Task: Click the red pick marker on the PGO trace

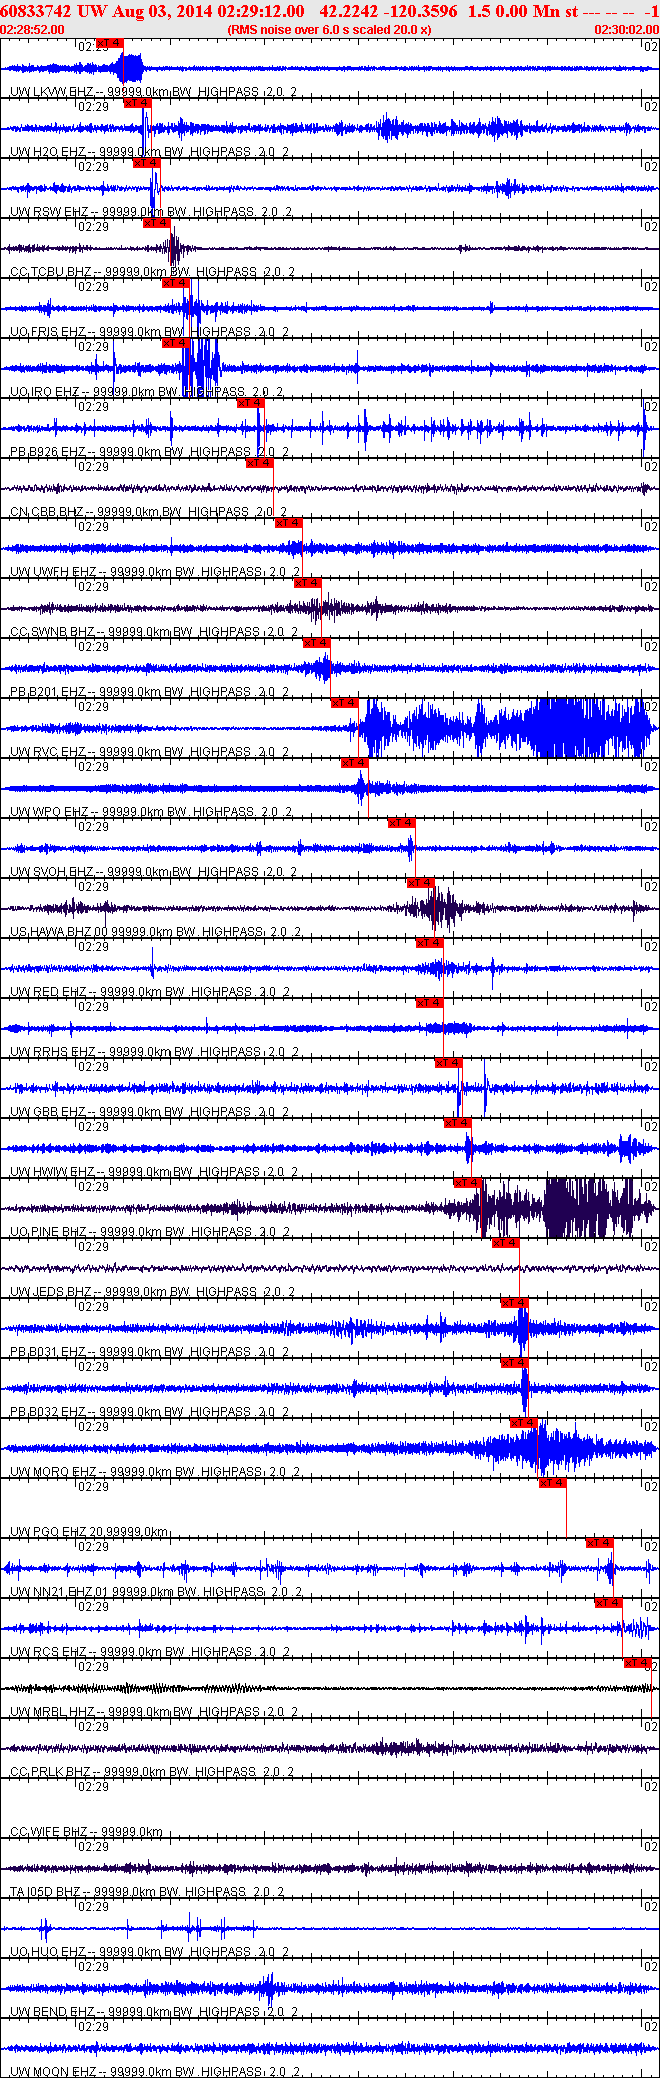Action: (x=553, y=1483)
